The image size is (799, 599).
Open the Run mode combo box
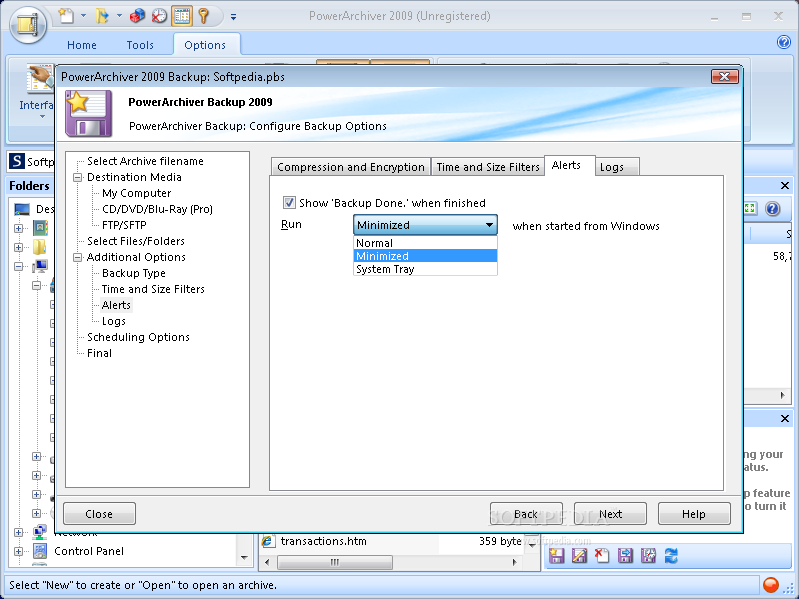[425, 225]
